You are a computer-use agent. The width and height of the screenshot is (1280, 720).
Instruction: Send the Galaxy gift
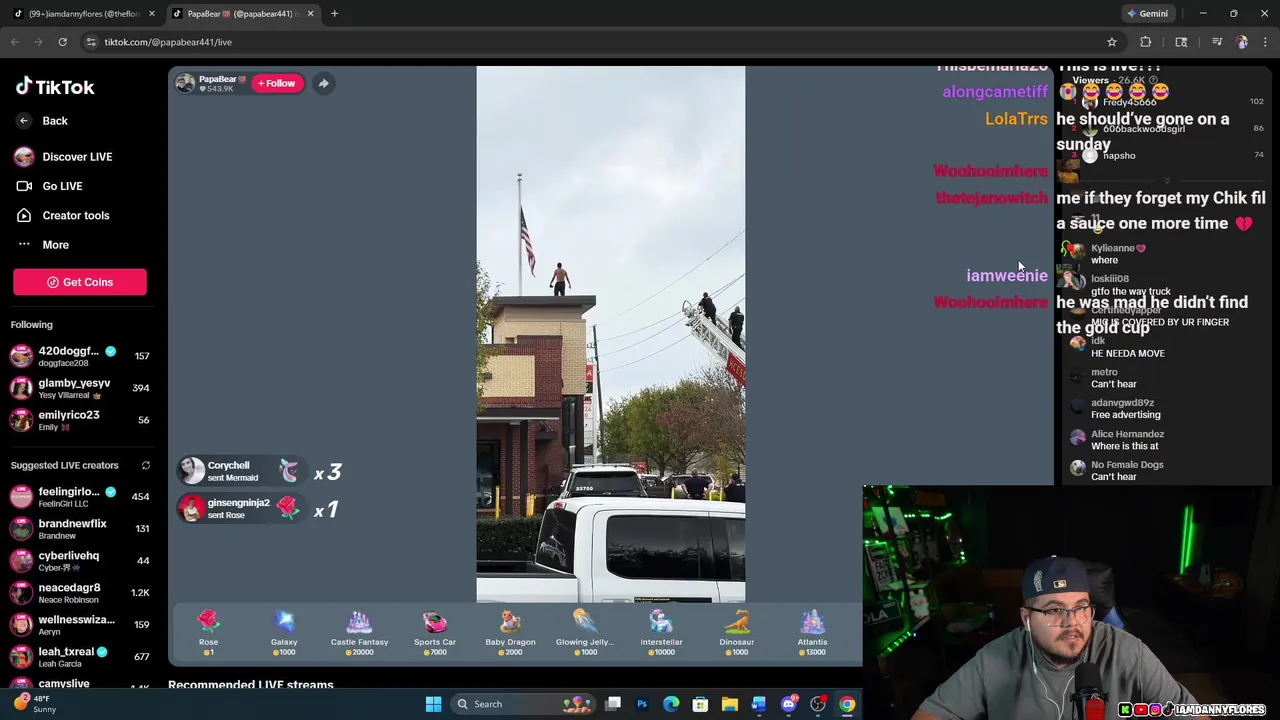coord(284,632)
